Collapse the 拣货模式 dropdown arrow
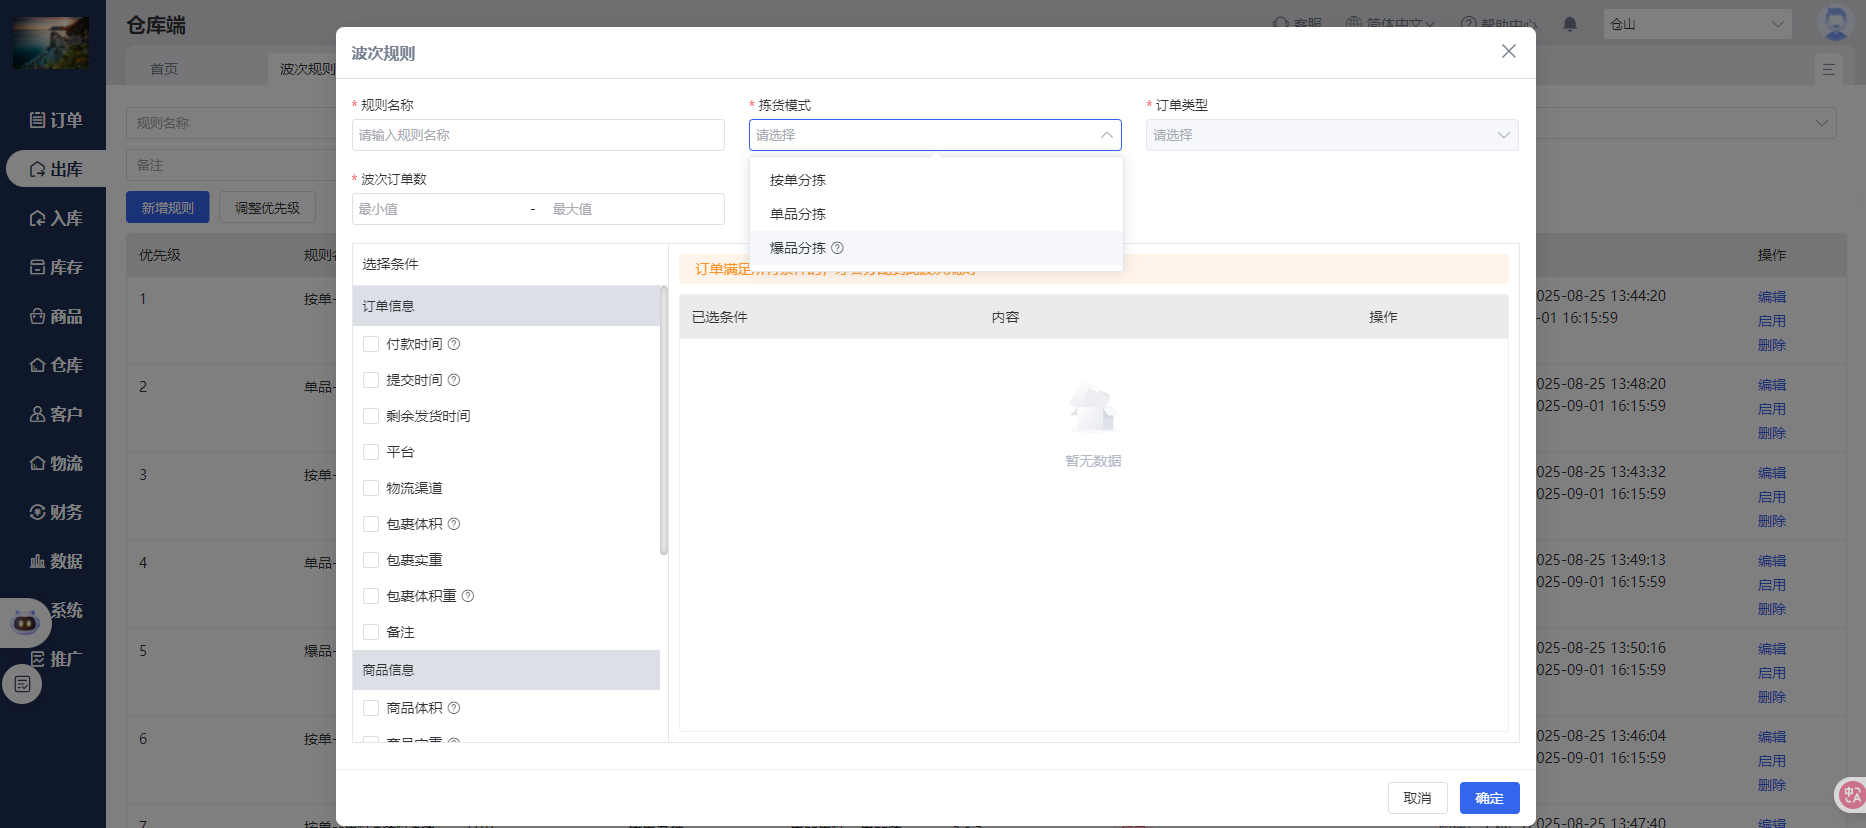Image resolution: width=1866 pixels, height=828 pixels. click(x=1106, y=135)
